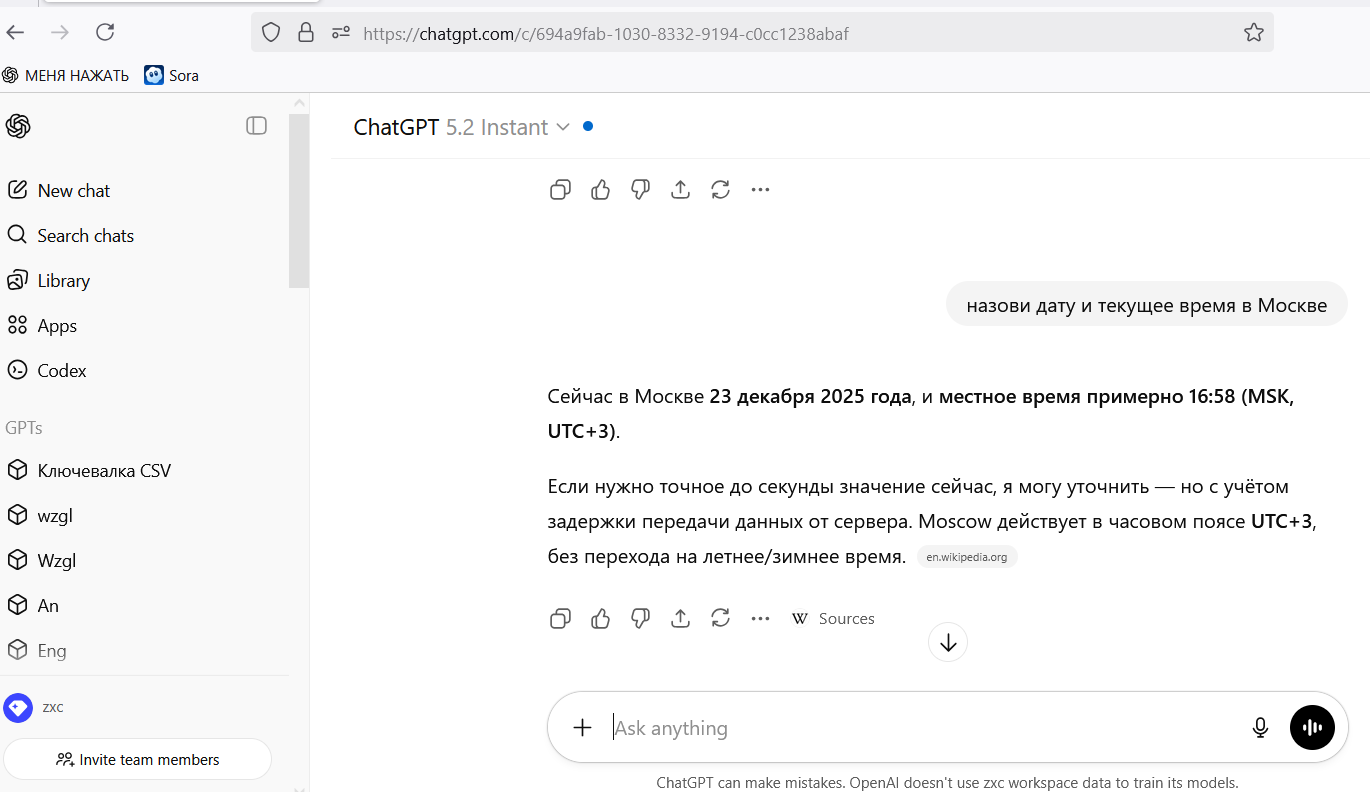Regenerate the Moscow time response

click(x=720, y=619)
